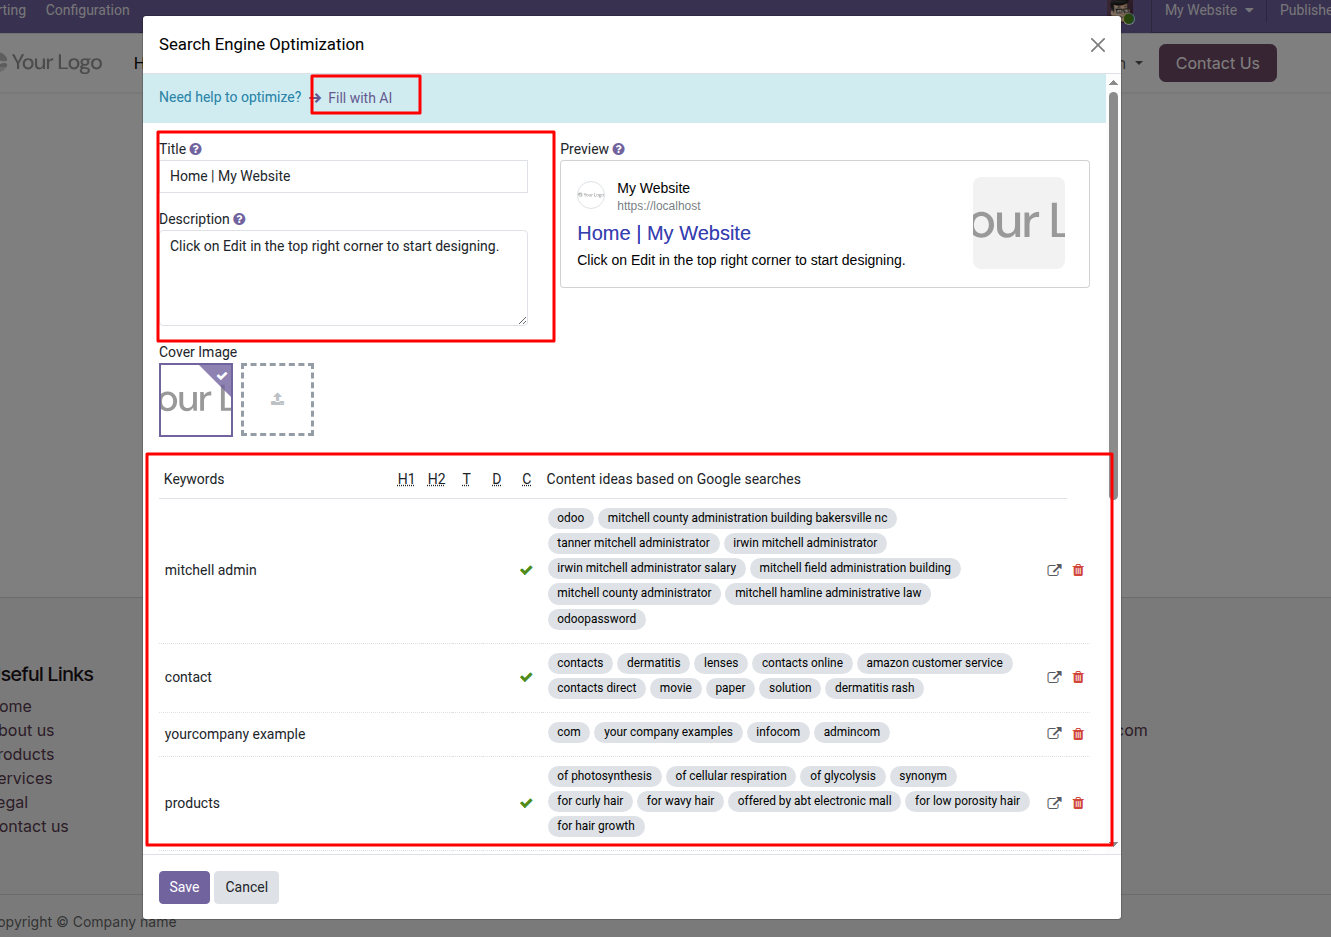The height and width of the screenshot is (937, 1331).
Task: Click the Description help question icon
Action: [x=239, y=219]
